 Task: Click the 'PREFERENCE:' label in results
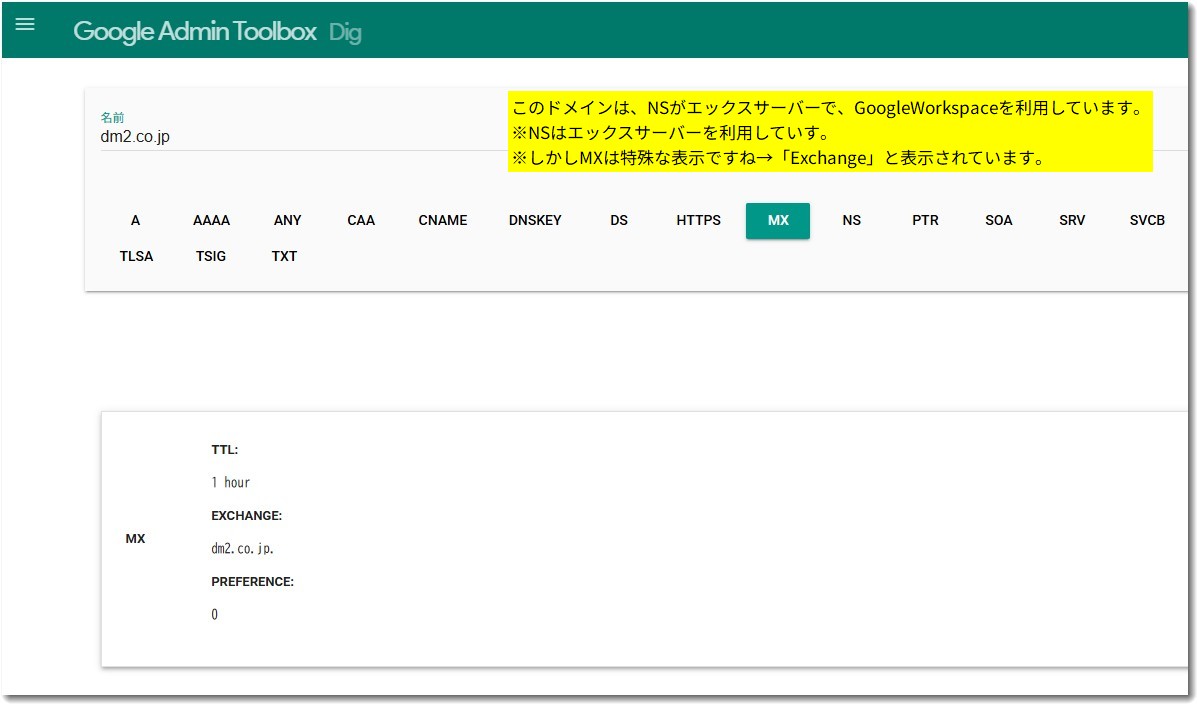253,582
